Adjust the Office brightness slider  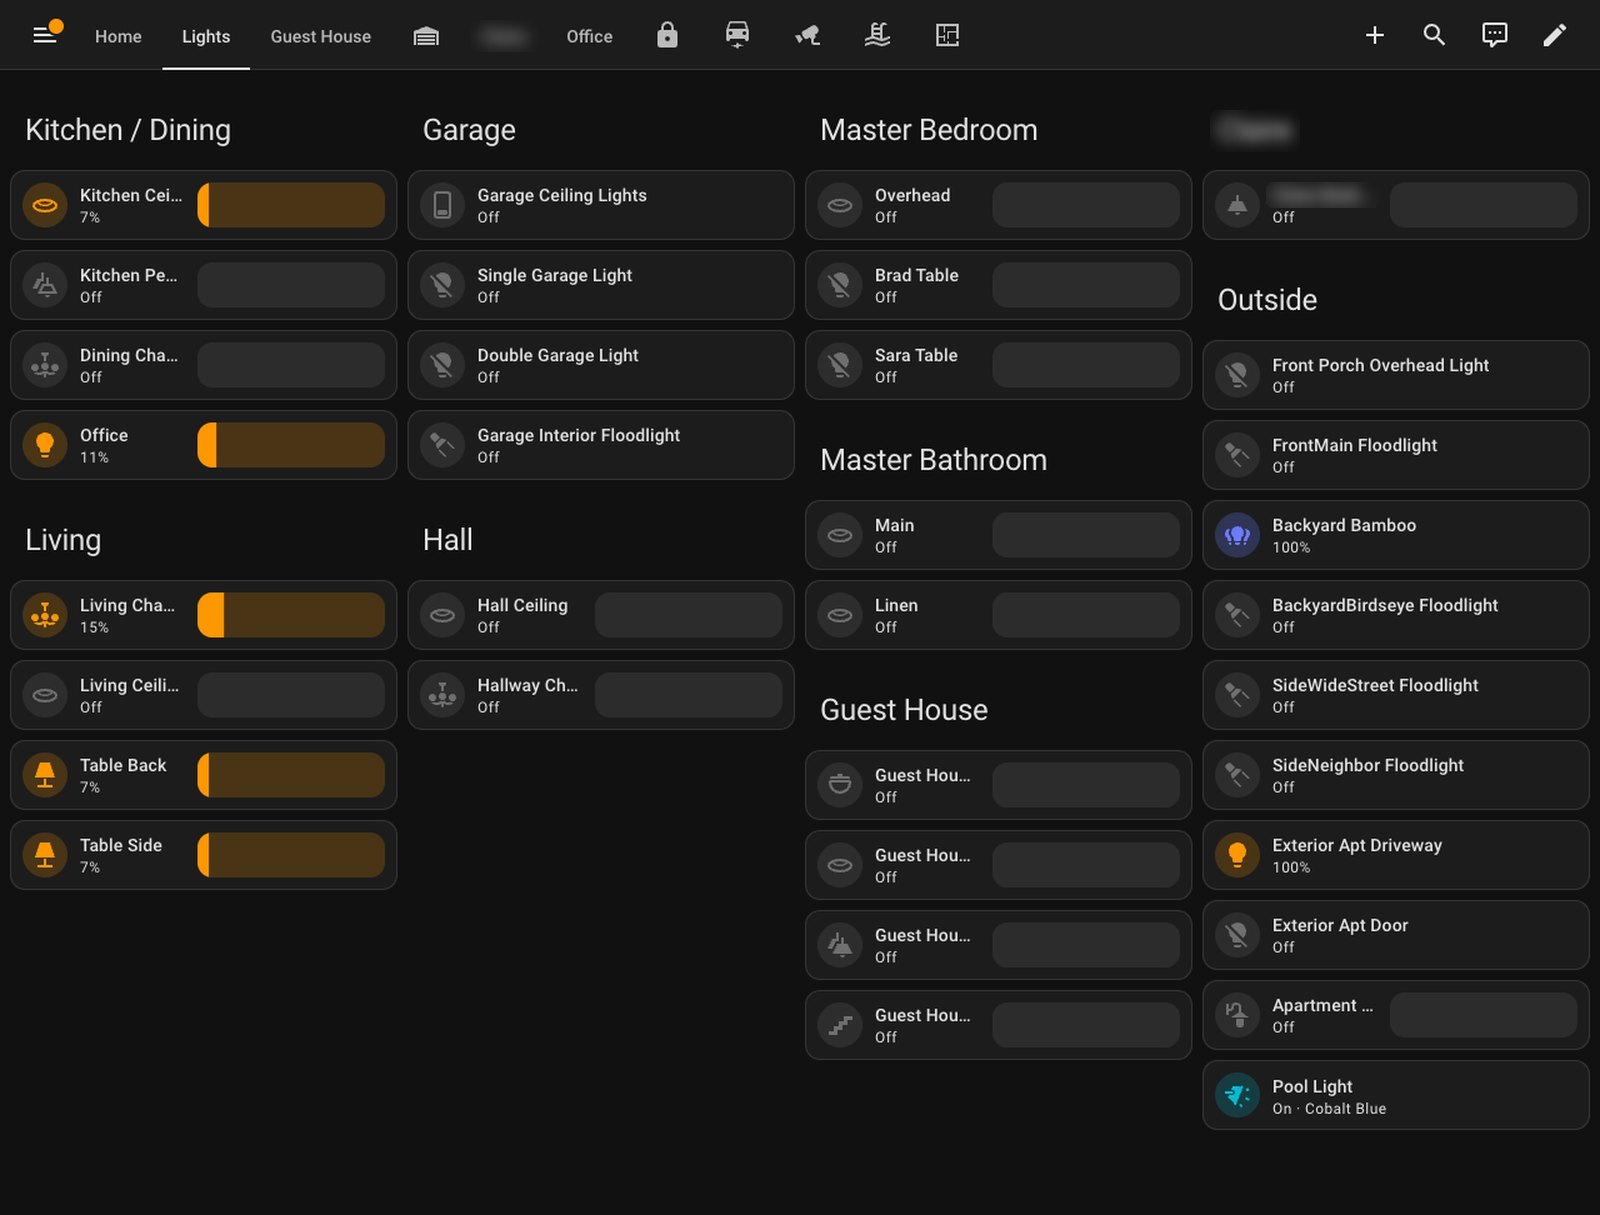(x=291, y=445)
